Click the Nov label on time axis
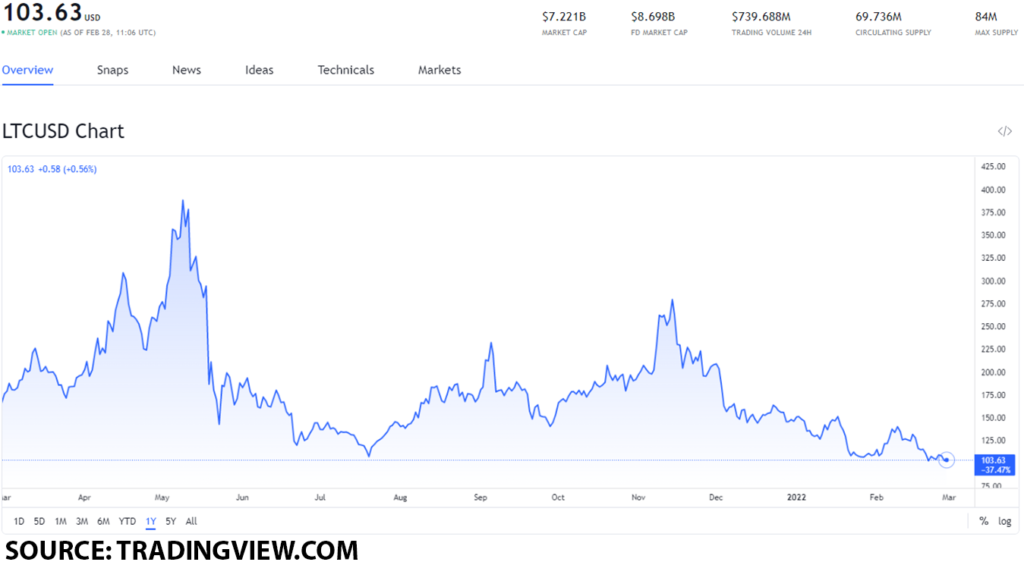The height and width of the screenshot is (562, 1024). [638, 497]
